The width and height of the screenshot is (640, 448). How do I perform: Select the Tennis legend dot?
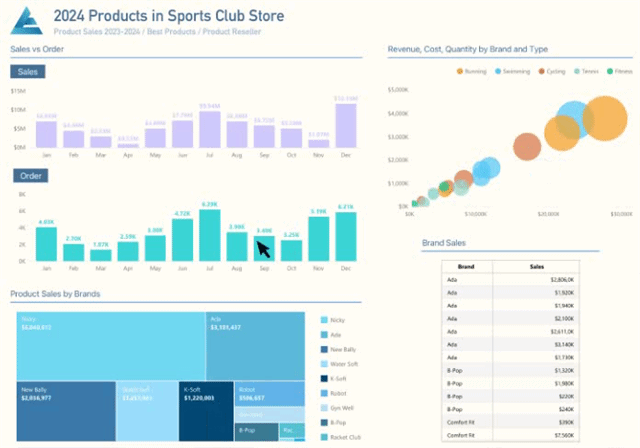tap(577, 72)
